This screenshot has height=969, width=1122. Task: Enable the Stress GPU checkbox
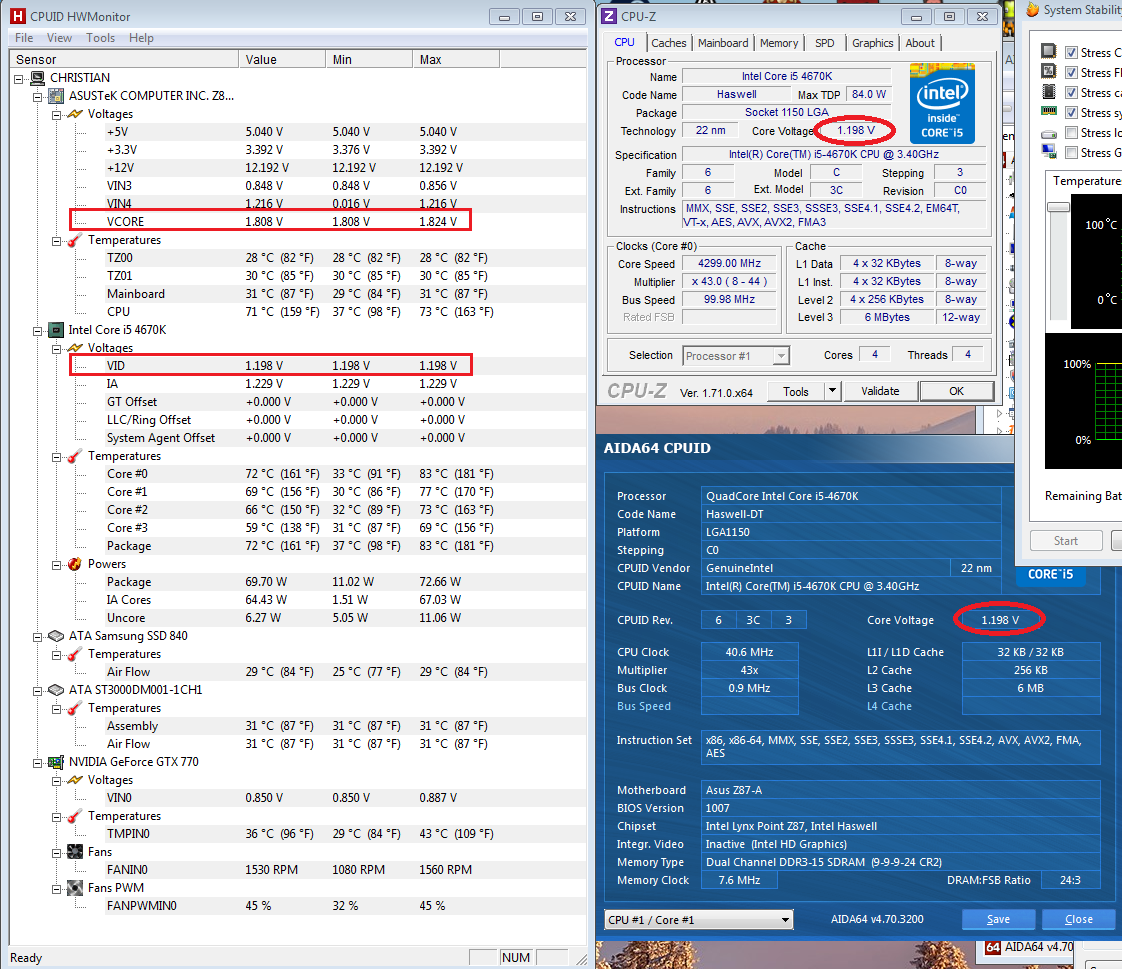[1071, 152]
